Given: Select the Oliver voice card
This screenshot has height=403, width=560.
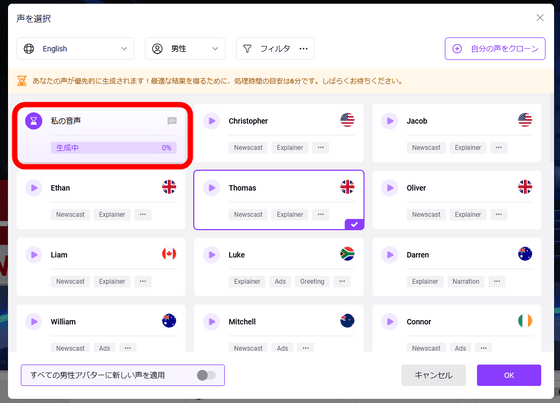Looking at the screenshot, I should (457, 200).
